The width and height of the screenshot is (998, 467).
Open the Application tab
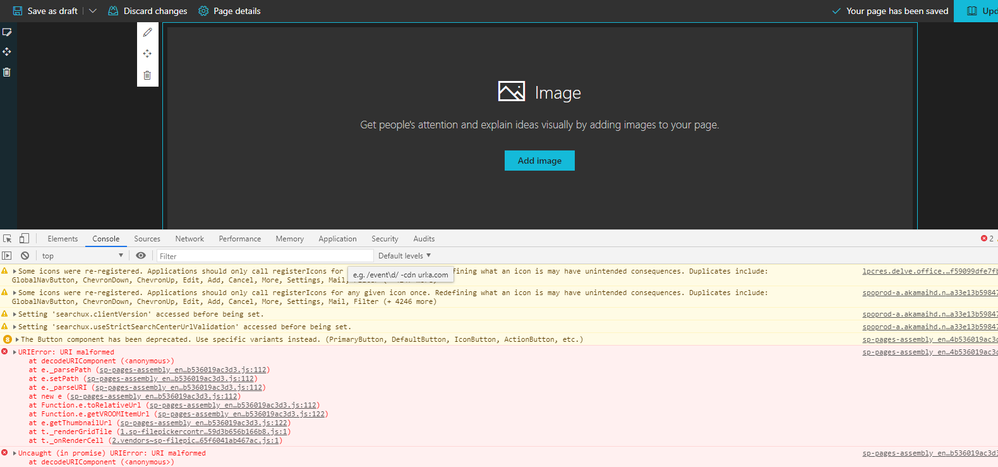[x=337, y=239]
